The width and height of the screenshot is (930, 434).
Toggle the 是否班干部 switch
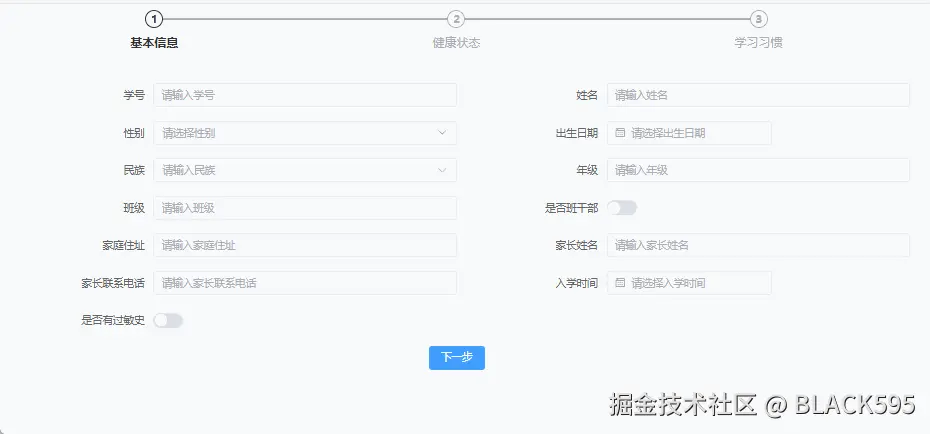point(622,208)
